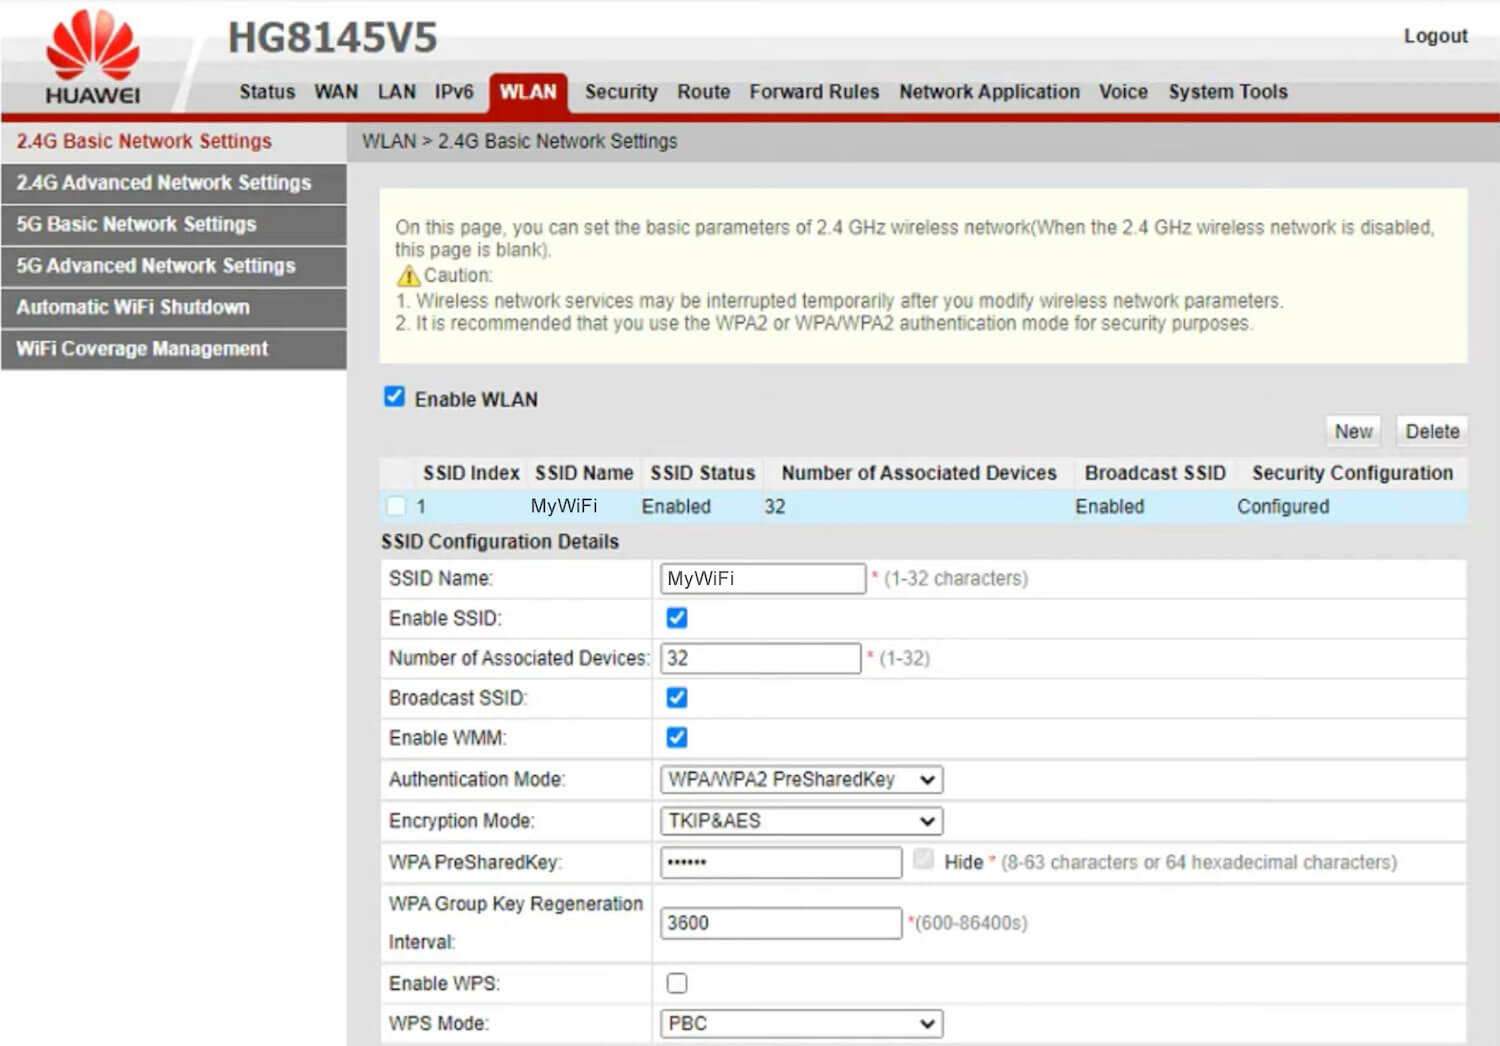Click the caution warning triangle icon
1500x1046 pixels.
pos(408,275)
